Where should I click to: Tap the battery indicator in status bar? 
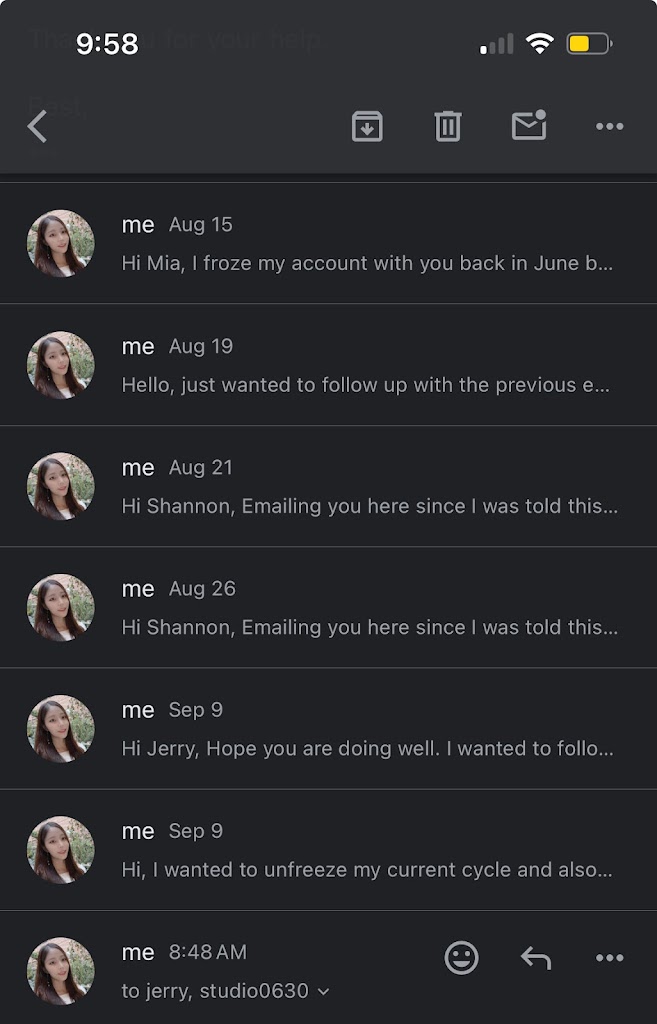tap(589, 44)
